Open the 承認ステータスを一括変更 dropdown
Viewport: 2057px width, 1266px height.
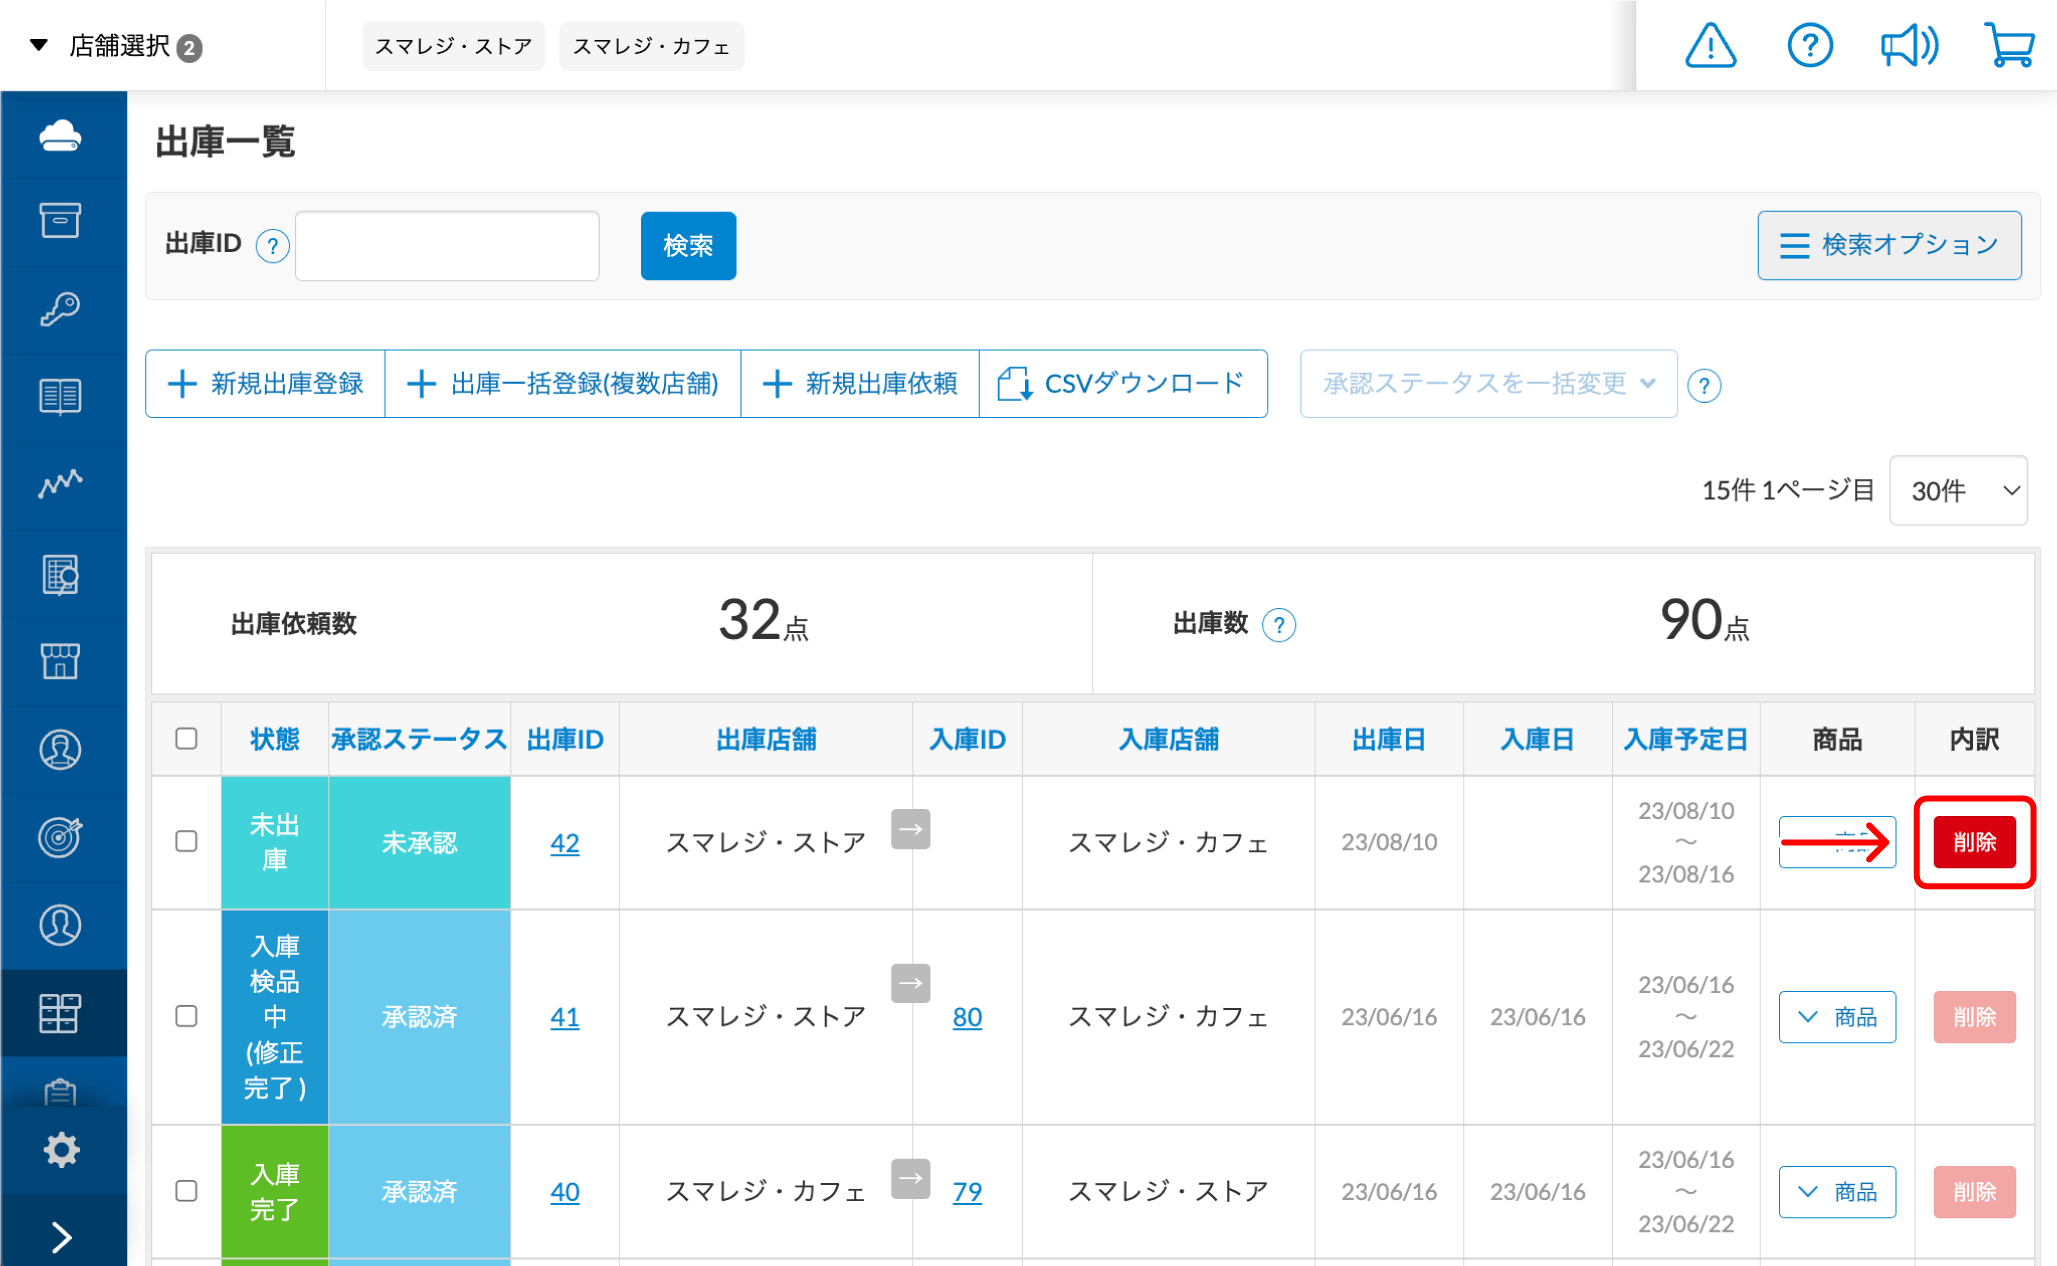[1488, 383]
